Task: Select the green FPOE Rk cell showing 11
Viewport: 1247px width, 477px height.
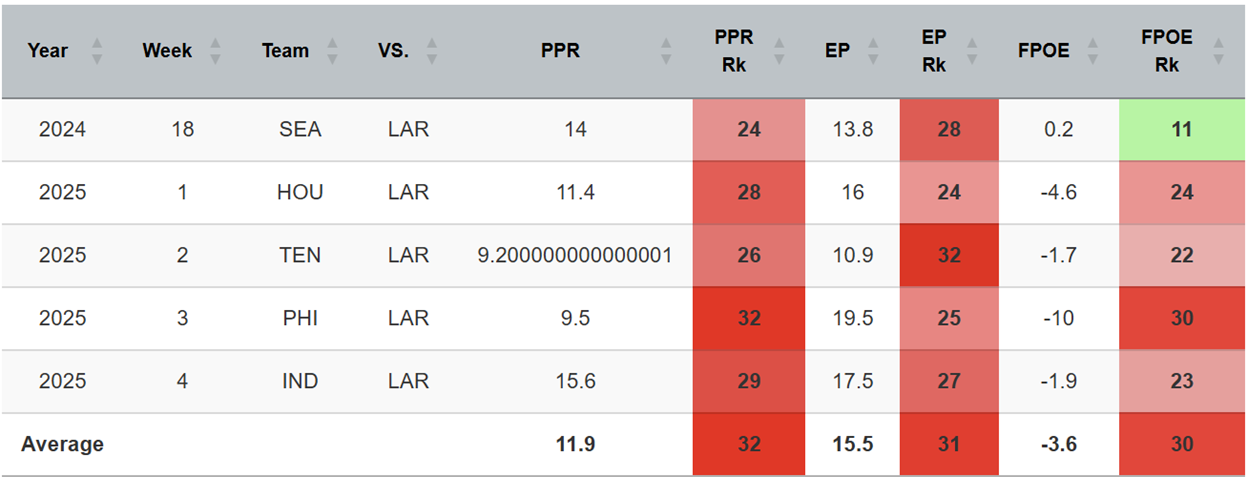Action: coord(1182,130)
